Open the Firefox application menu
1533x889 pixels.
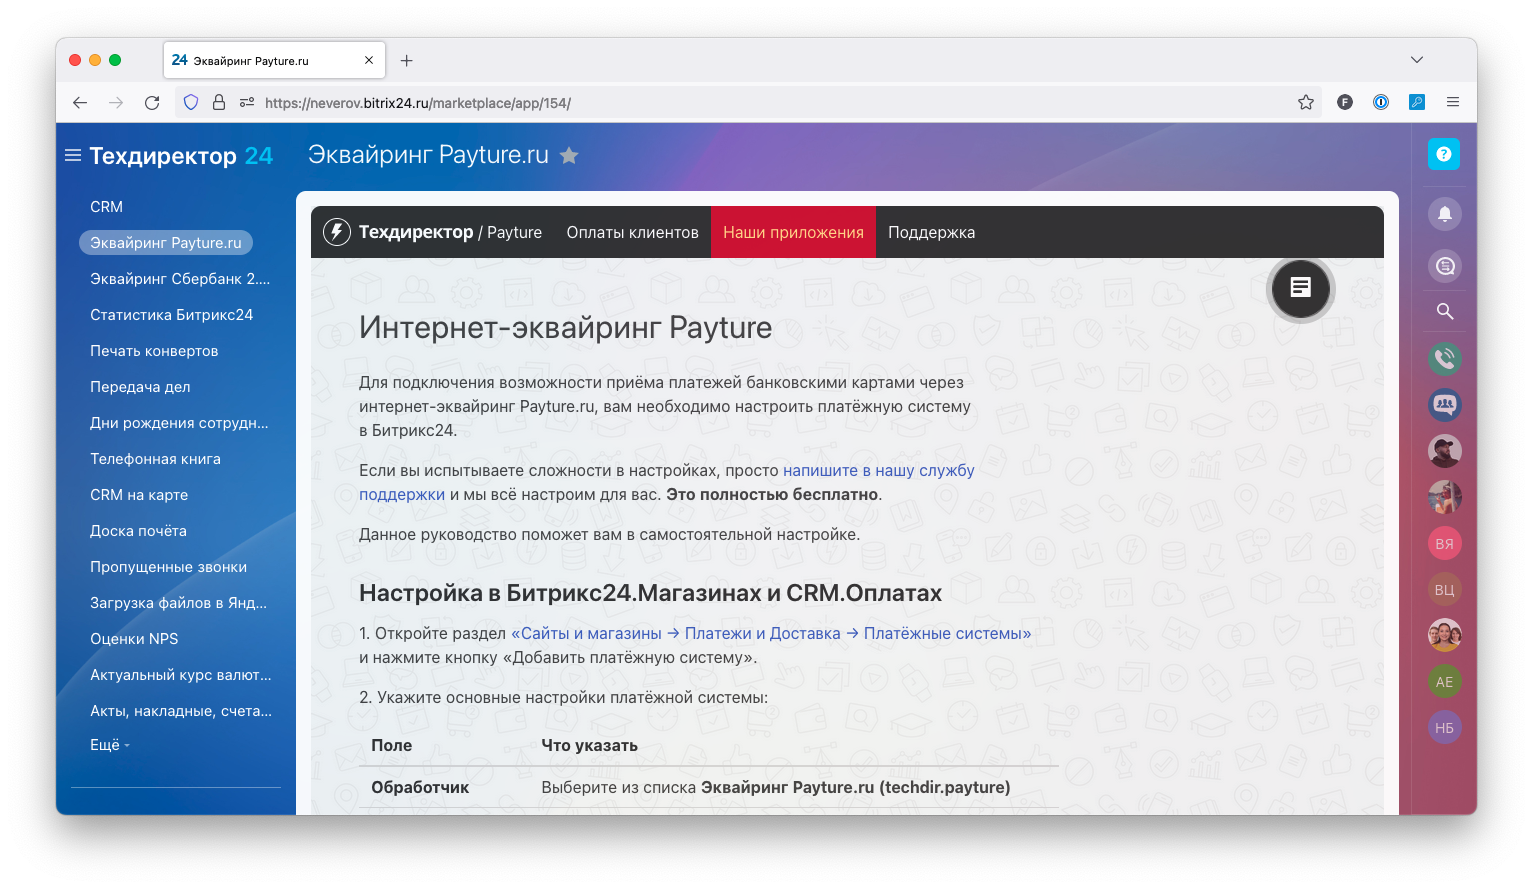(x=1453, y=102)
